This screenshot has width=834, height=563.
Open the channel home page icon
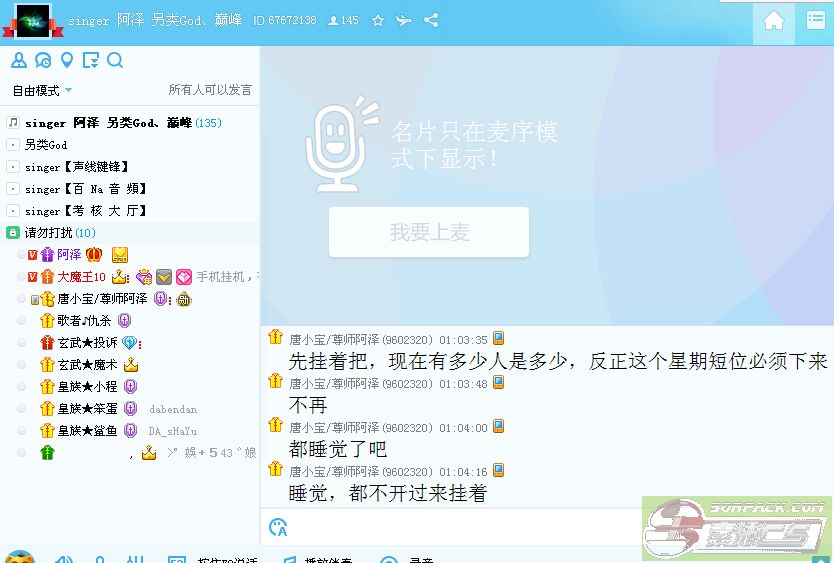coord(773,21)
